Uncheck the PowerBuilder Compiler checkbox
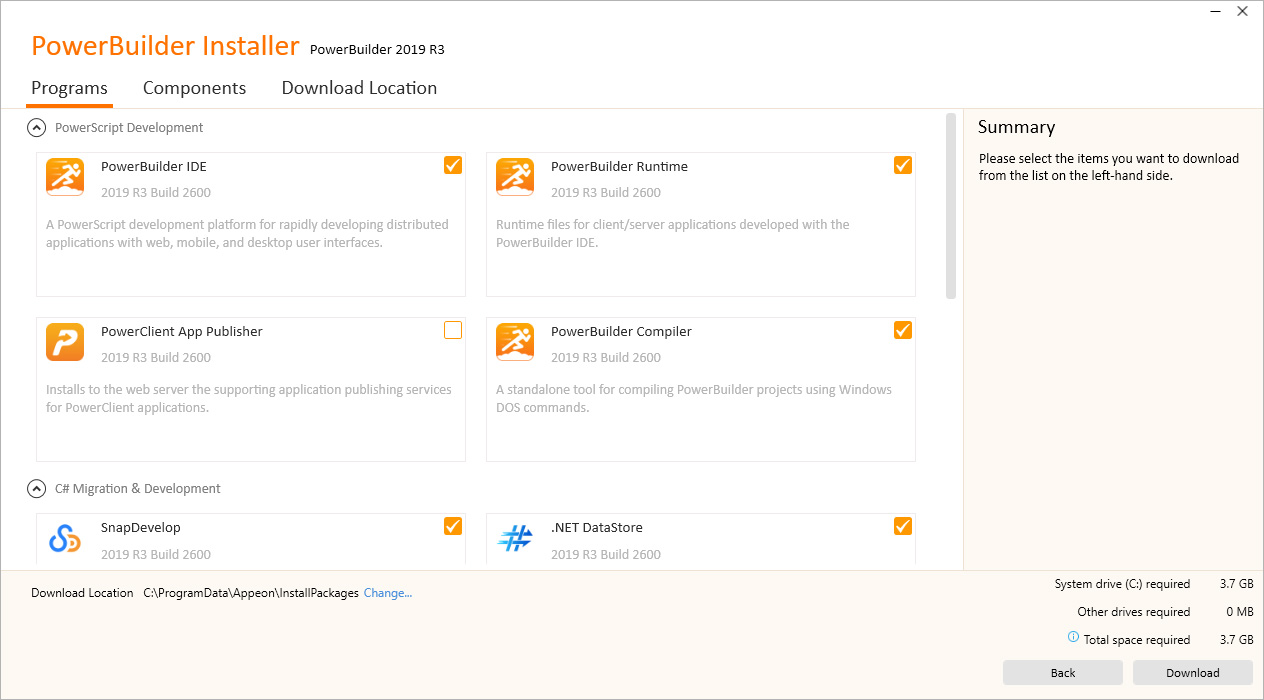The height and width of the screenshot is (700, 1264). (x=903, y=330)
